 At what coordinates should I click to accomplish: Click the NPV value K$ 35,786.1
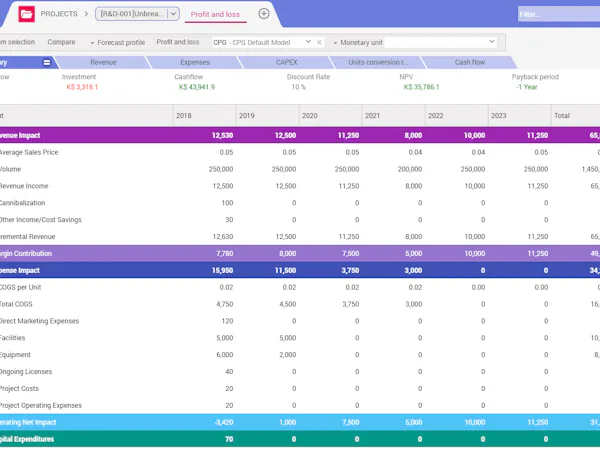tap(421, 87)
